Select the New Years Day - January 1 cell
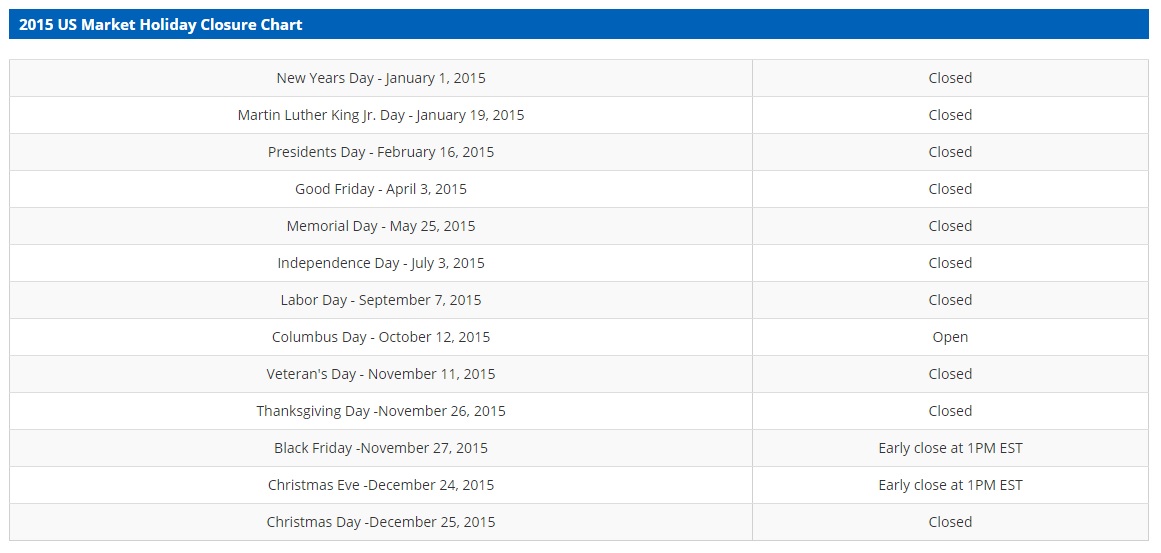 click(381, 78)
